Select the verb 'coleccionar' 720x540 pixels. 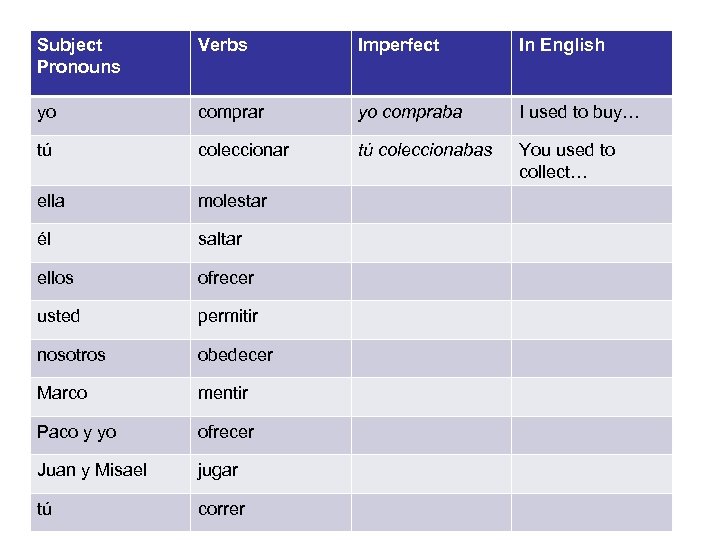coord(243,150)
